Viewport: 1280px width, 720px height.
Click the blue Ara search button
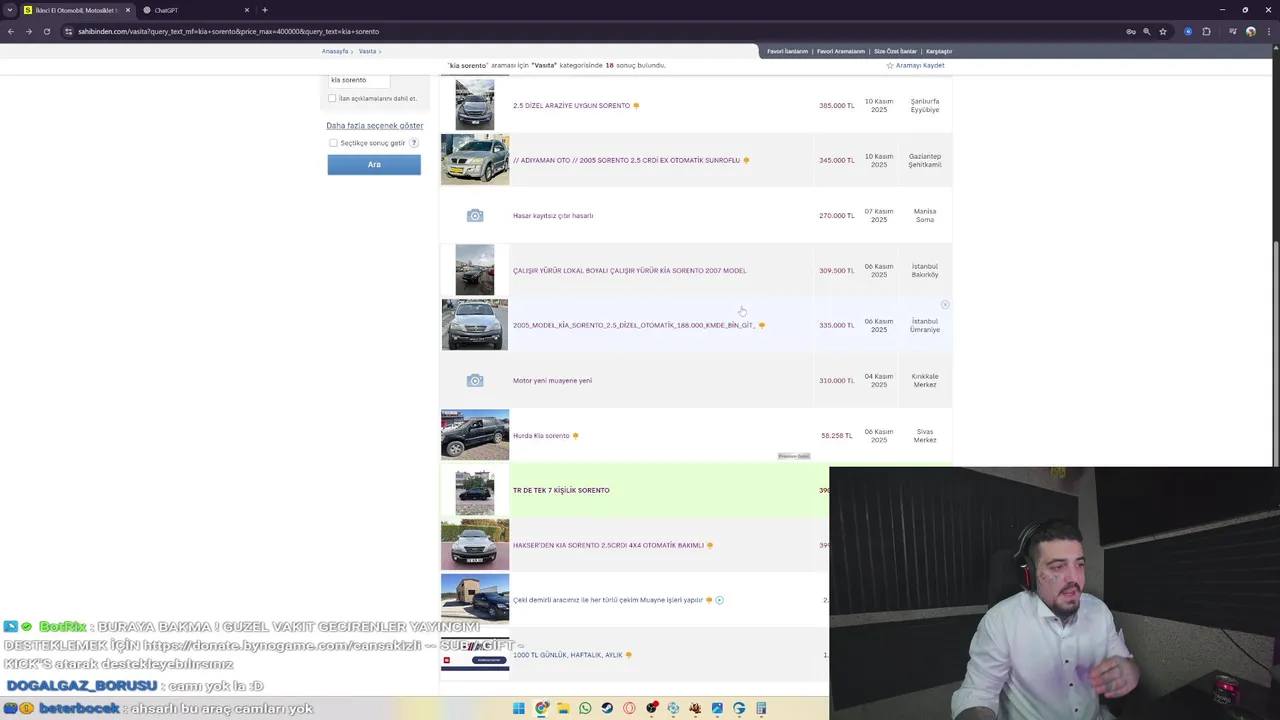pos(374,164)
